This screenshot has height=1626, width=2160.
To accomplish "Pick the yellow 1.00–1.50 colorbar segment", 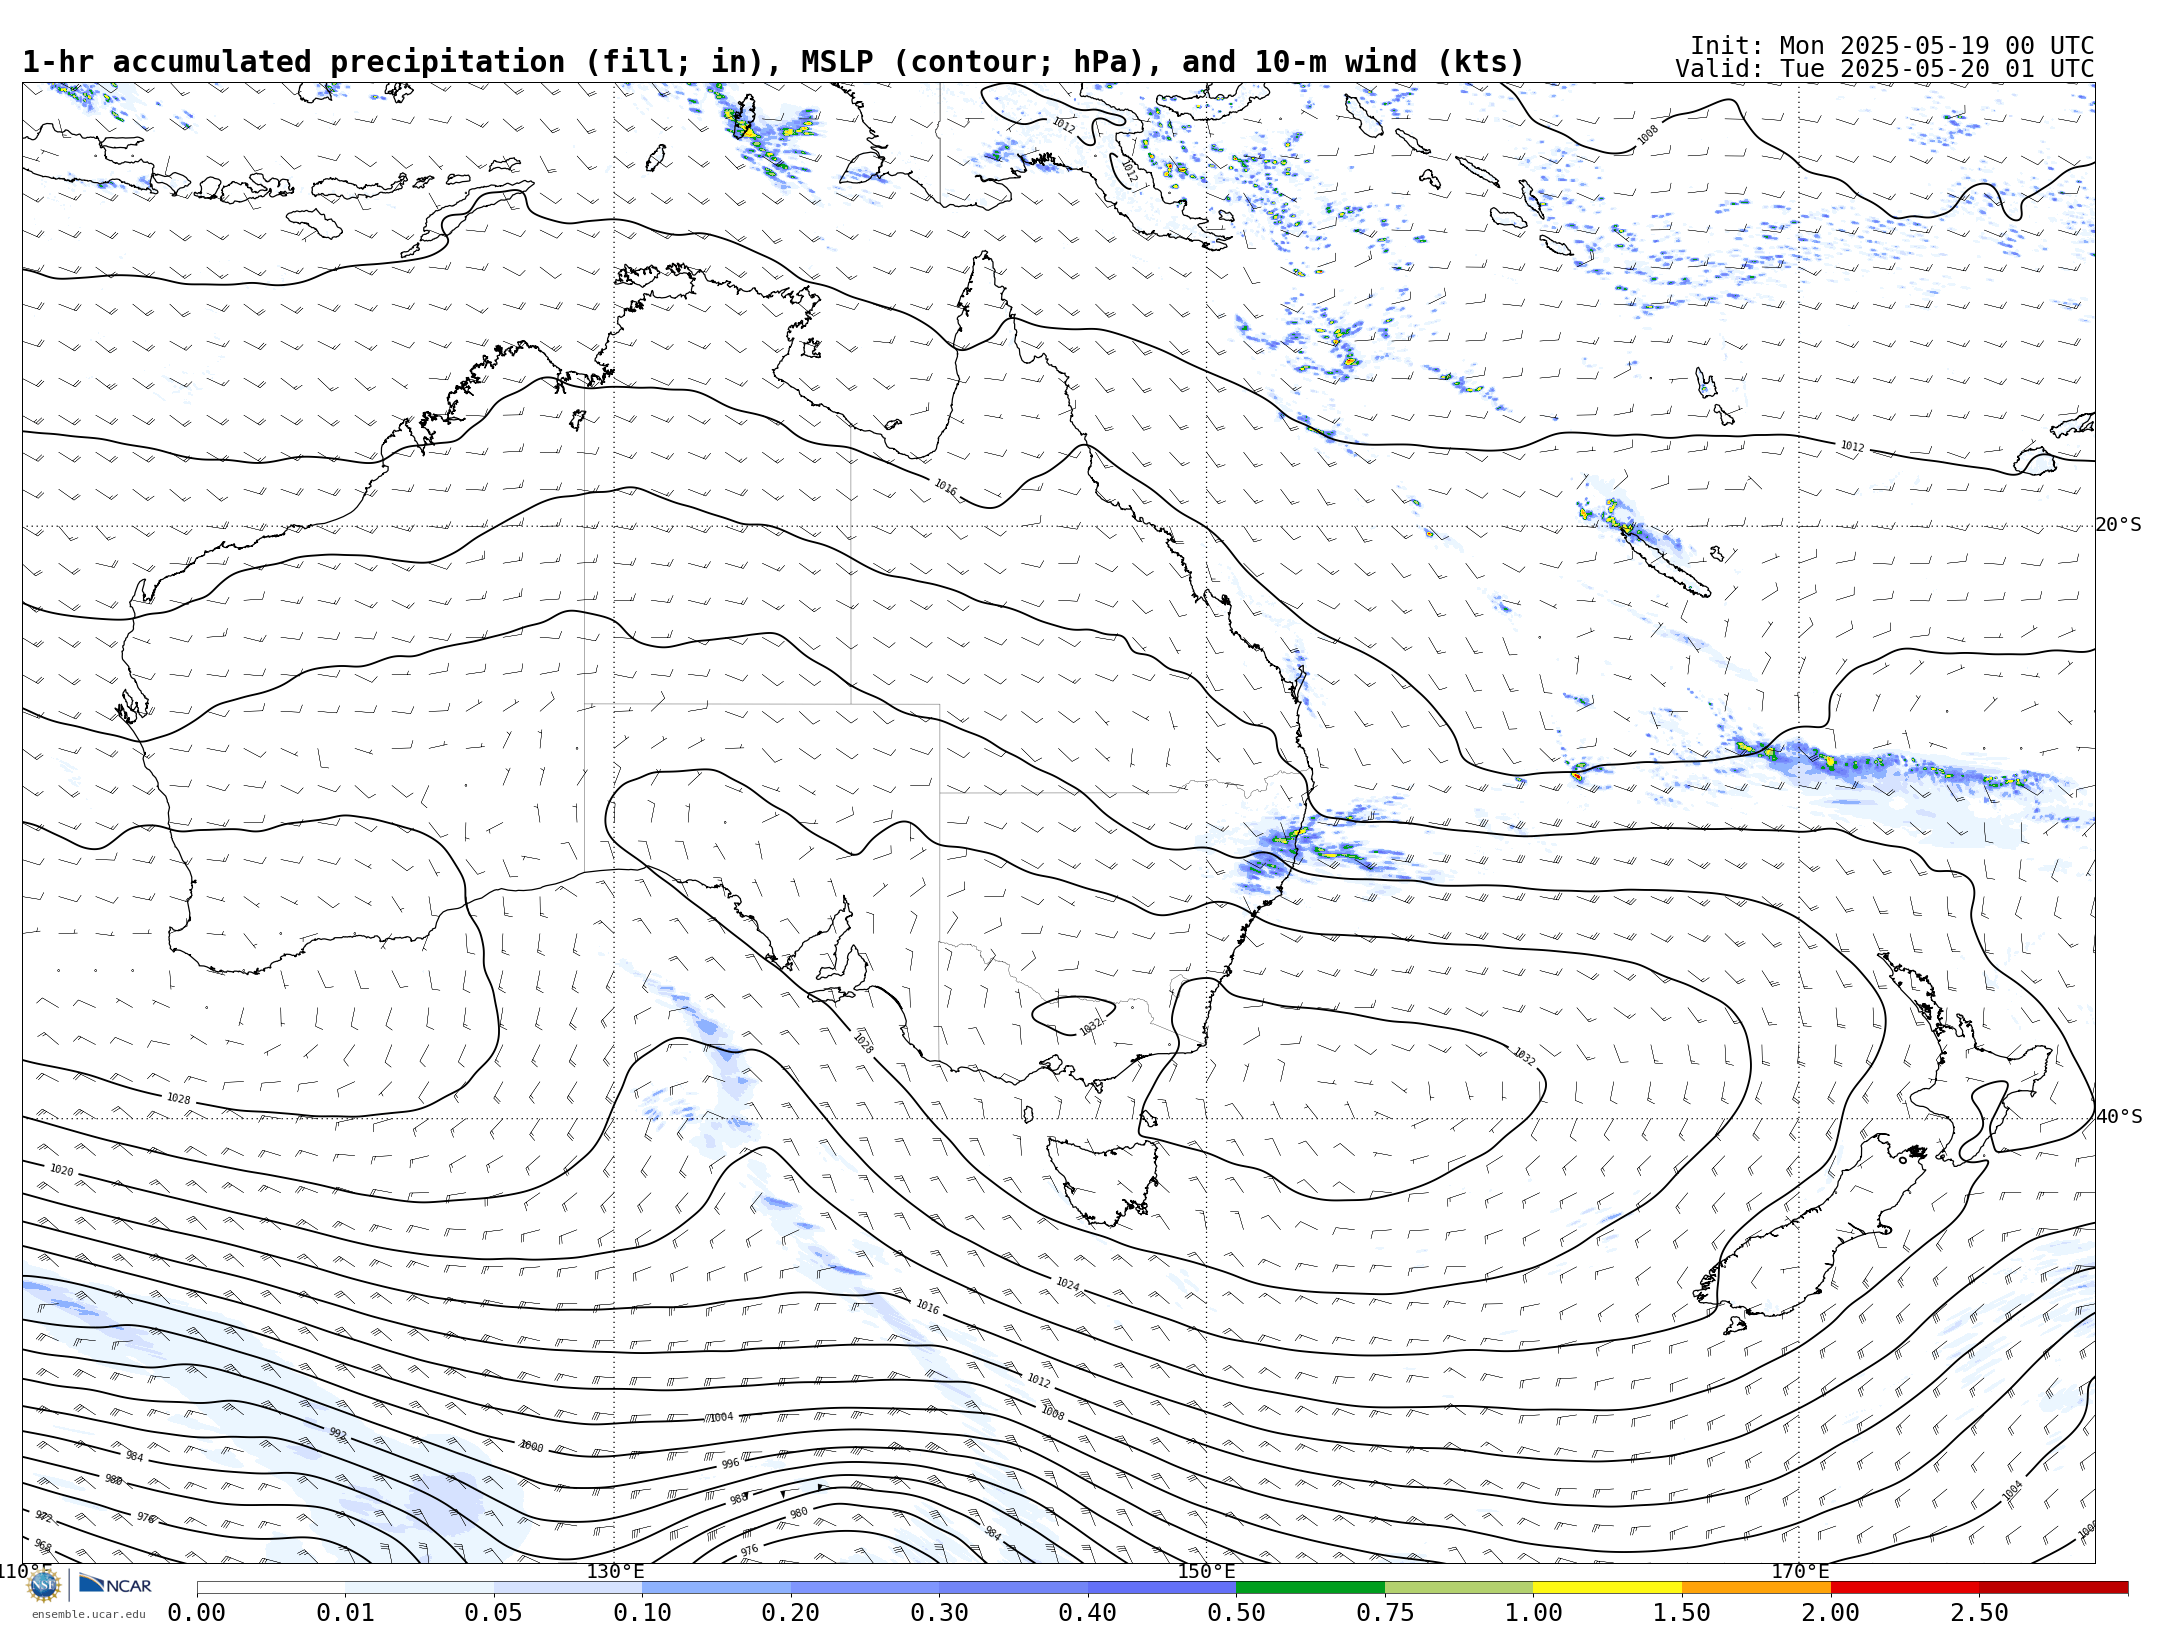I will 1607,1588.
